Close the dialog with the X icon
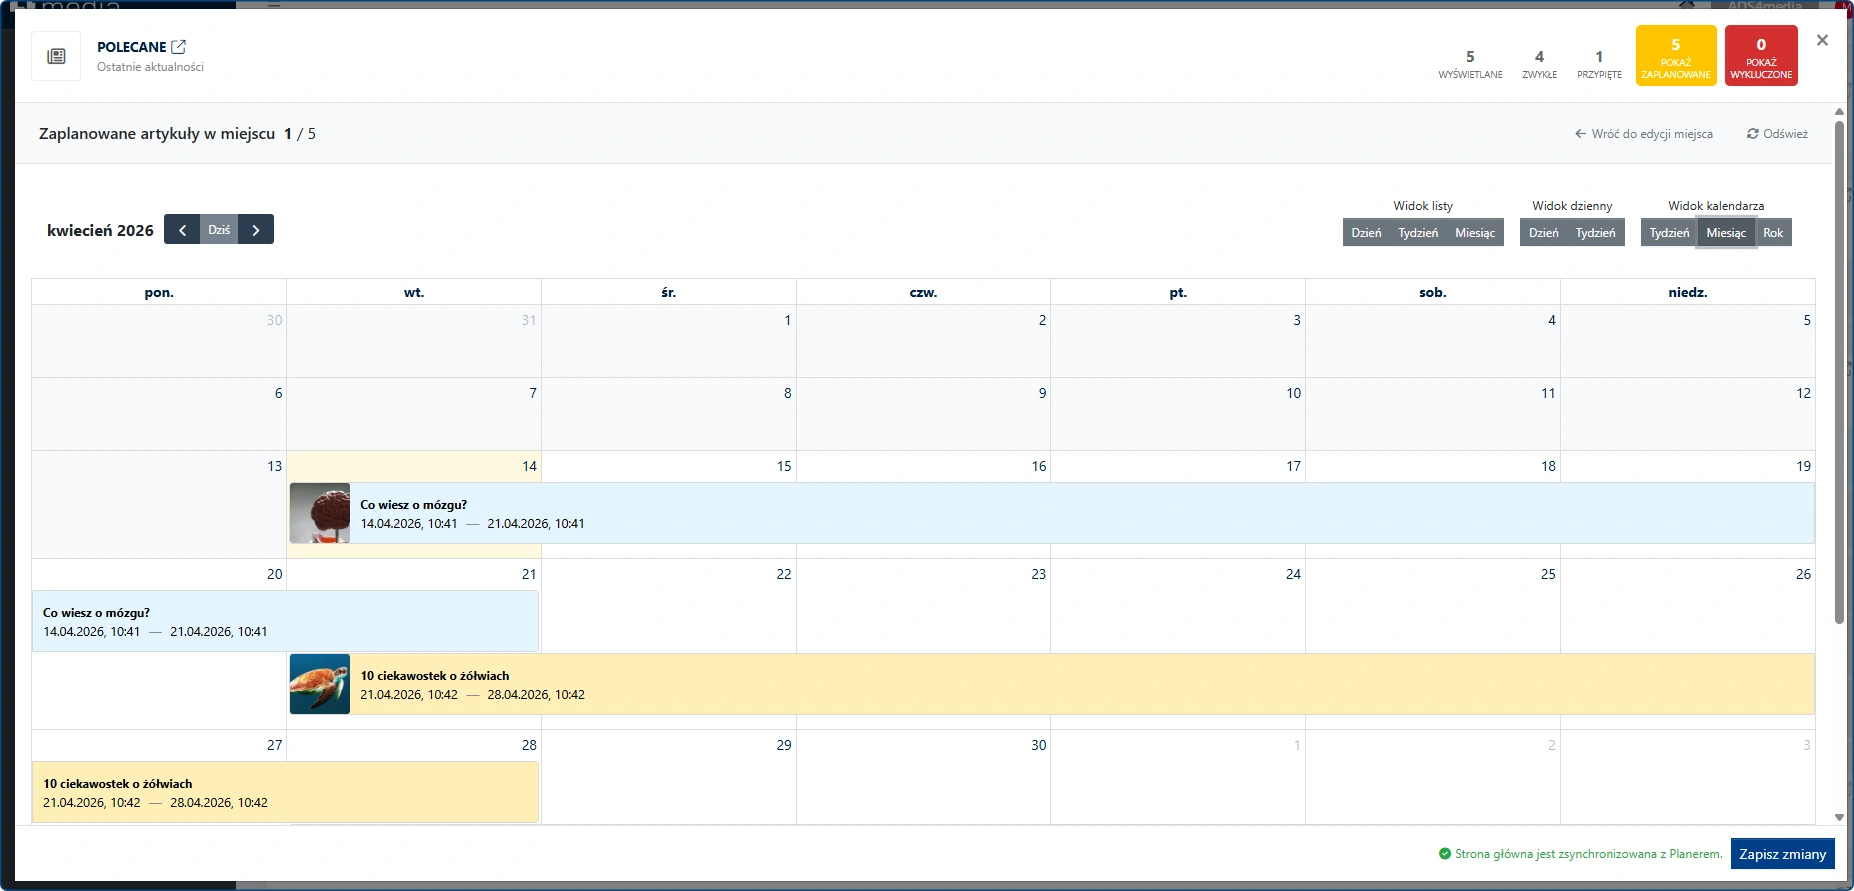Viewport: 1854px width, 891px height. 1822,41
